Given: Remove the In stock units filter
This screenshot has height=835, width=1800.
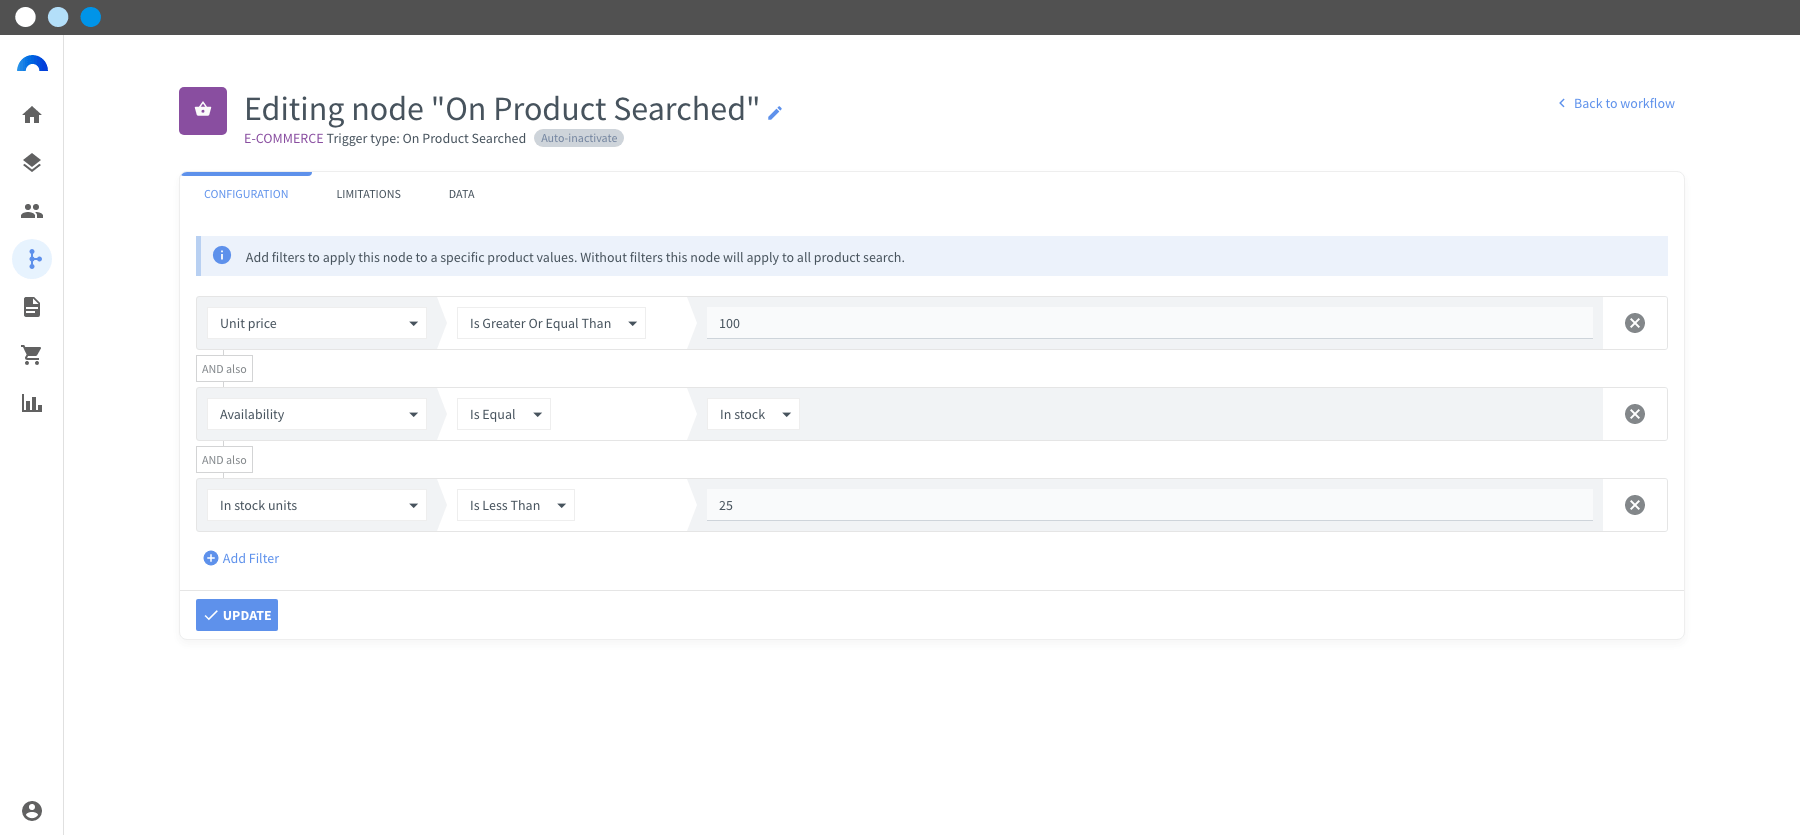Looking at the screenshot, I should pyautogui.click(x=1635, y=505).
